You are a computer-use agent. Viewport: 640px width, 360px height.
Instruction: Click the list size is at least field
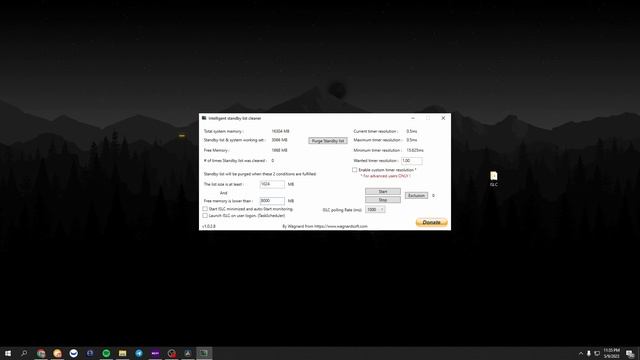(x=272, y=184)
